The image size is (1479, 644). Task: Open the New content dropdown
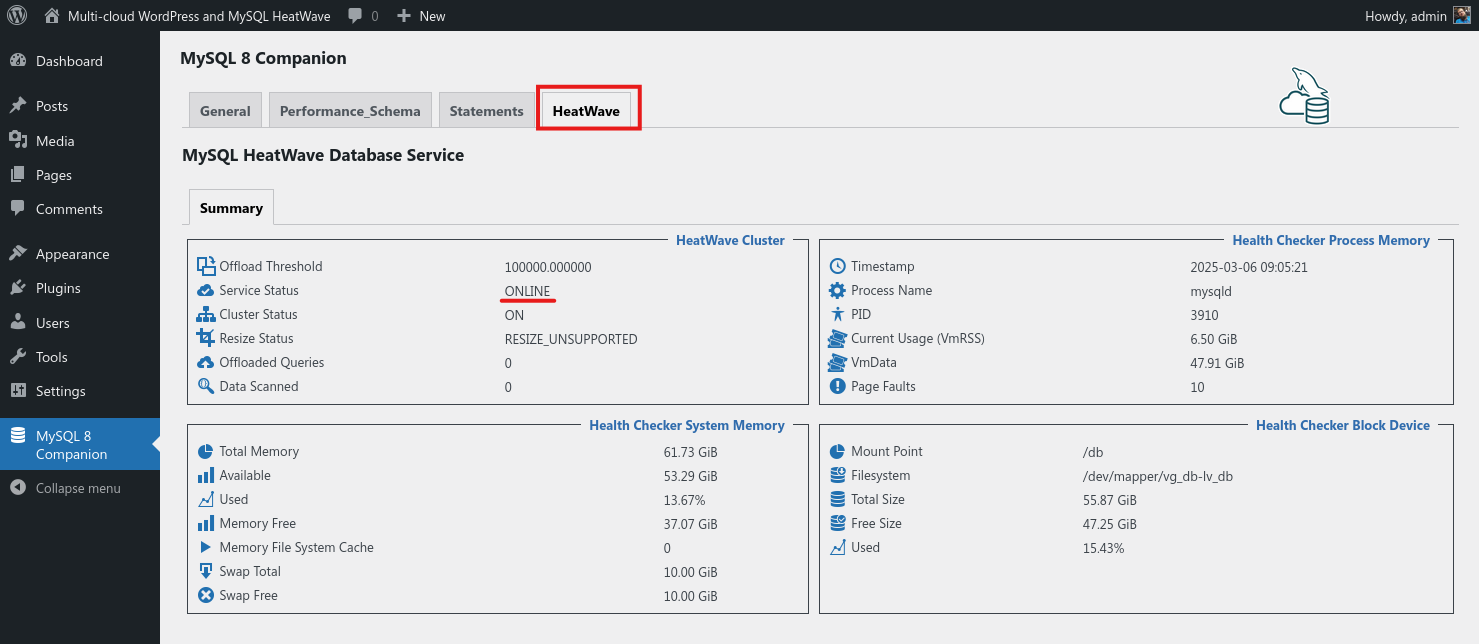coord(421,16)
